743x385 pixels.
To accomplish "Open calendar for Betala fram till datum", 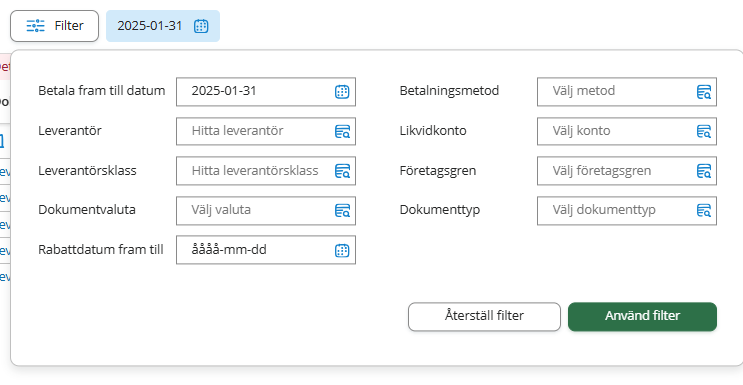I will coord(342,92).
